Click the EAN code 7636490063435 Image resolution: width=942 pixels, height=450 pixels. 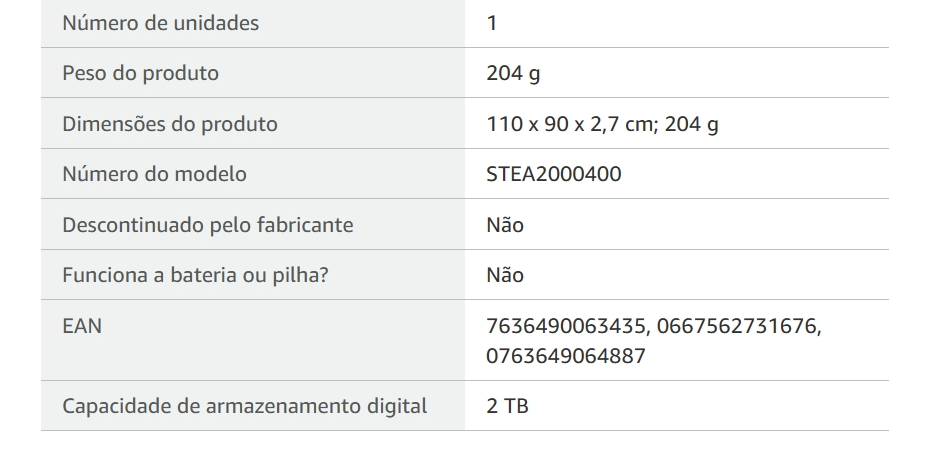click(x=566, y=326)
